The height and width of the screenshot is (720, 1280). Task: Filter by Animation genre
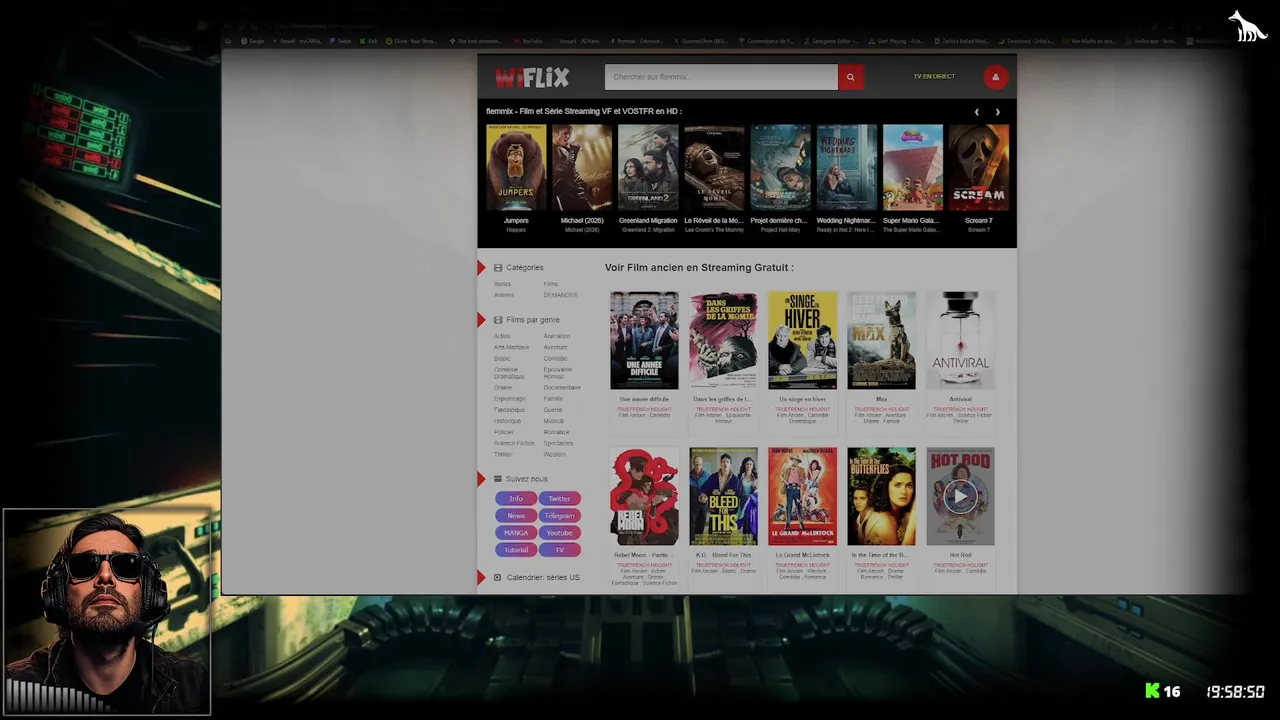click(557, 336)
